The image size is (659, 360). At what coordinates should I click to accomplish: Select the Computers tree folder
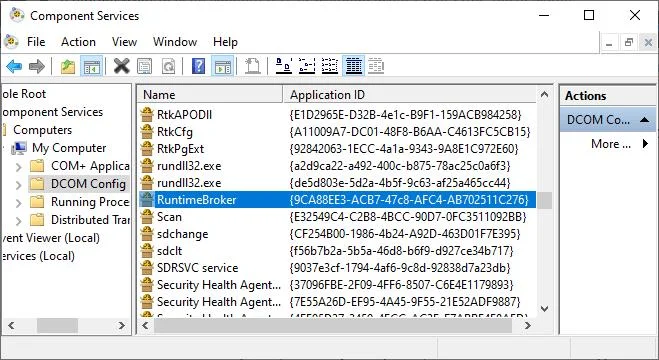coord(42,130)
